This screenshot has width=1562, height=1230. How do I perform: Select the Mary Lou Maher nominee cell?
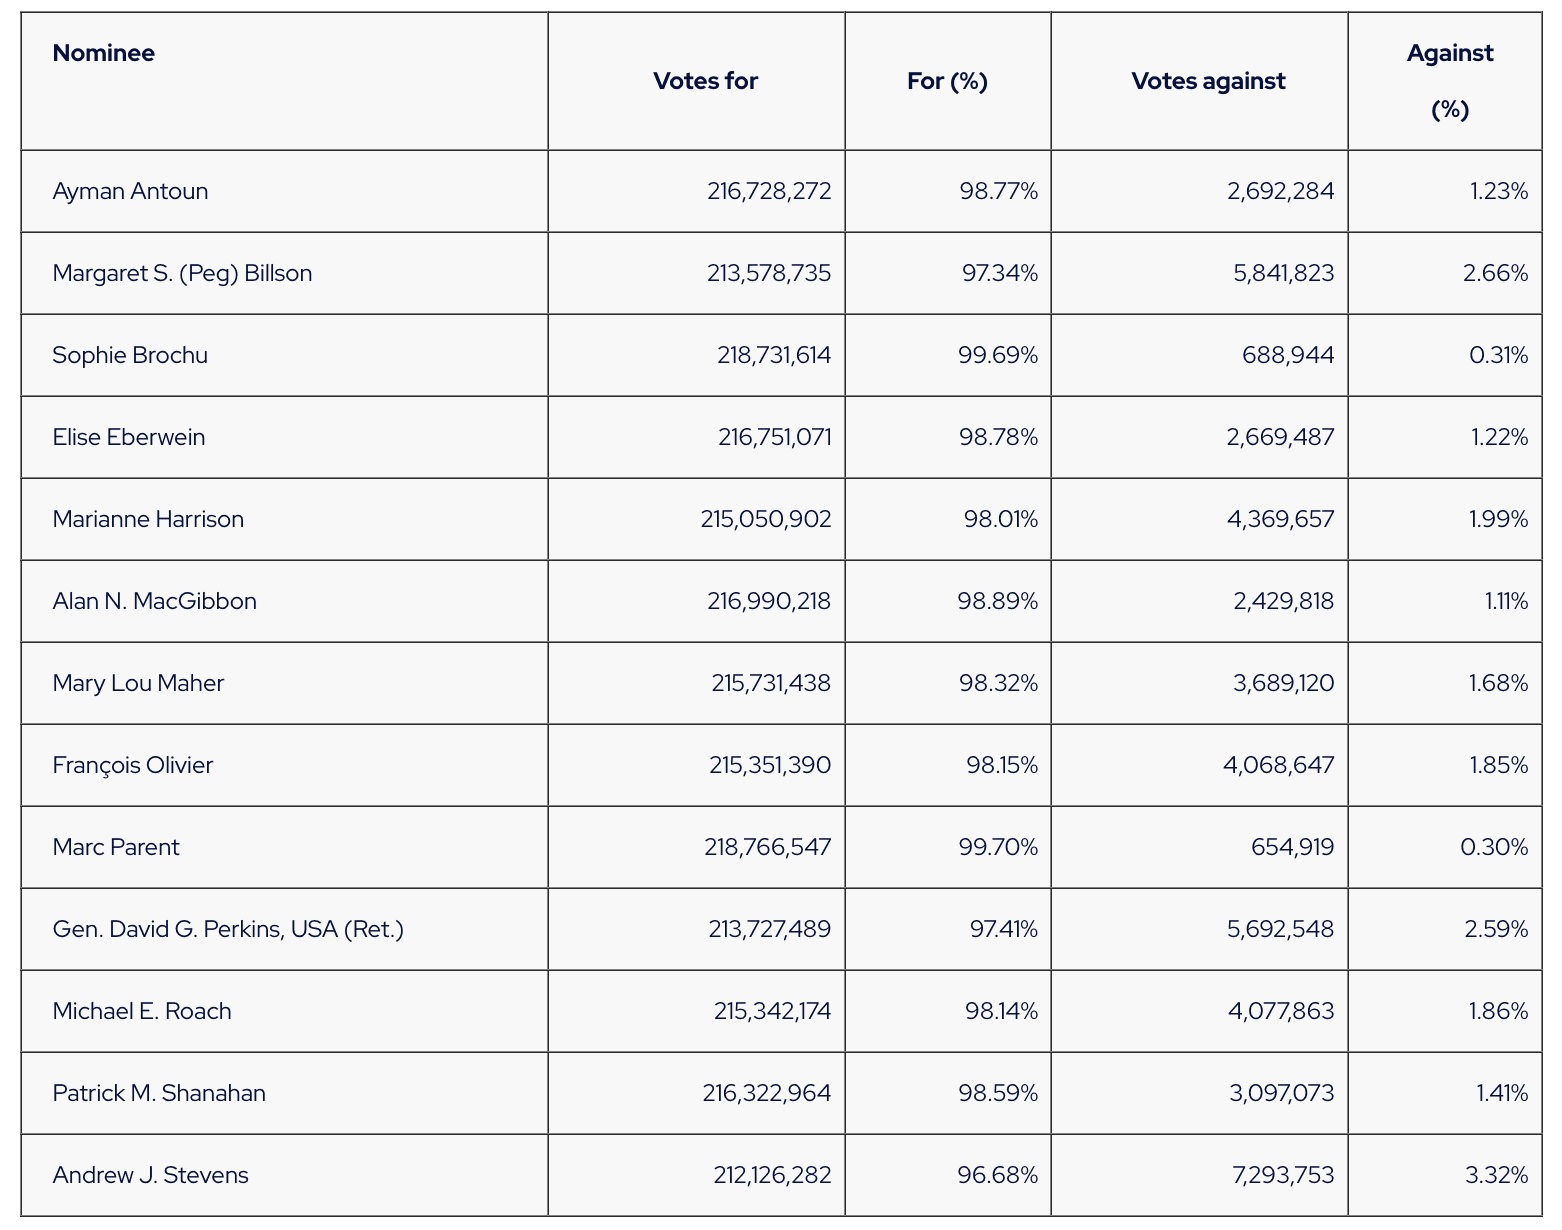pyautogui.click(x=138, y=683)
